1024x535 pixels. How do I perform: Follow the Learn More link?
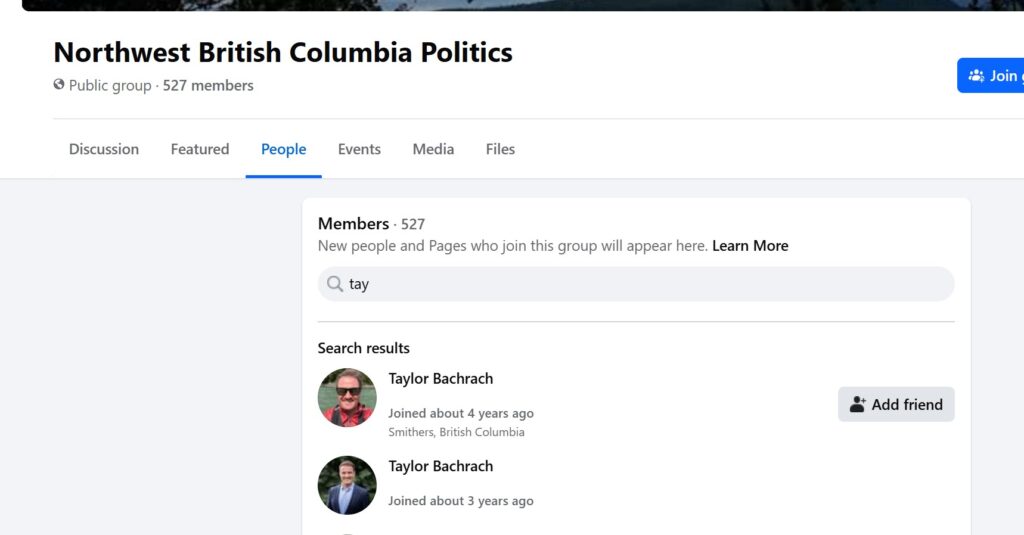click(x=750, y=246)
